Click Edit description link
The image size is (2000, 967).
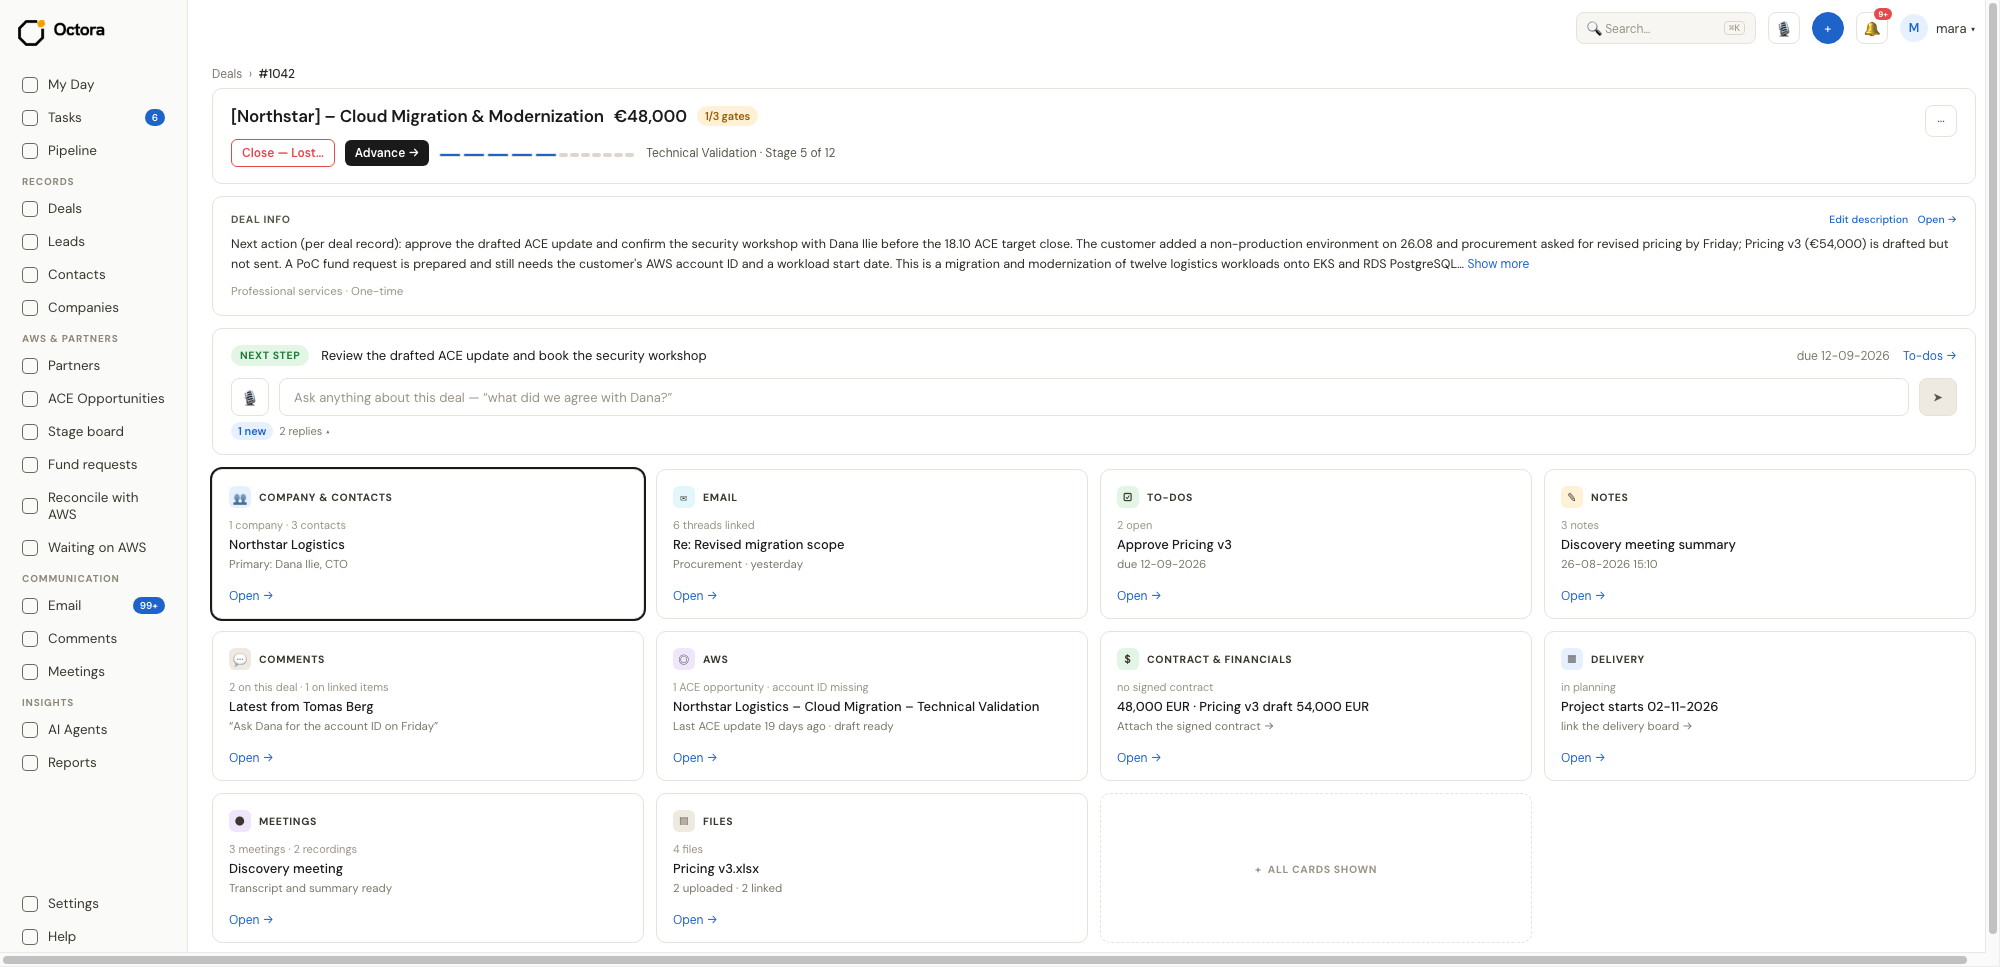click(x=1868, y=220)
